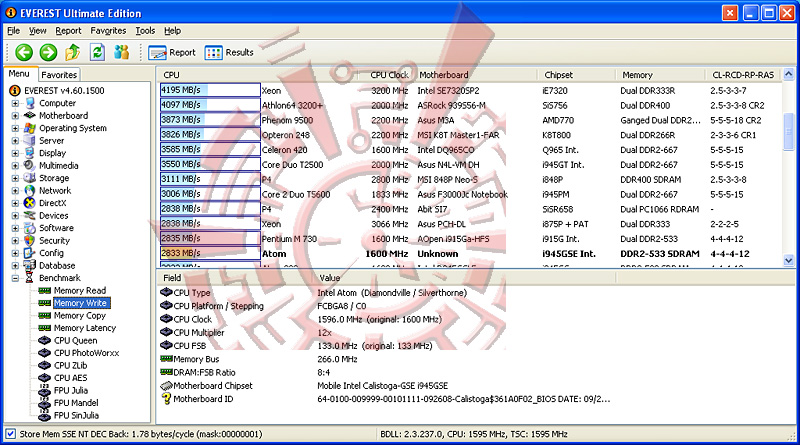Open the Results toolbar button
800x445 pixels.
click(x=229, y=53)
